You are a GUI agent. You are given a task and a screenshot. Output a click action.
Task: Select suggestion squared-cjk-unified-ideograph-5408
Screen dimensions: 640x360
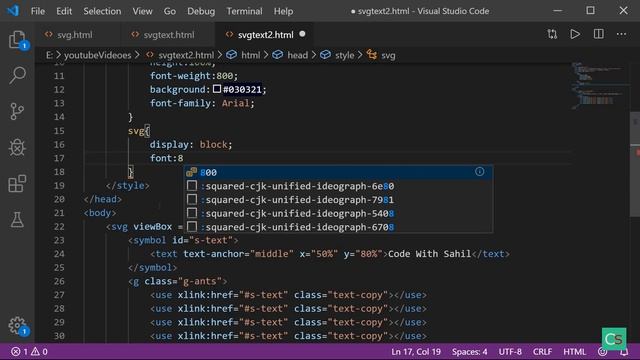pos(338,213)
